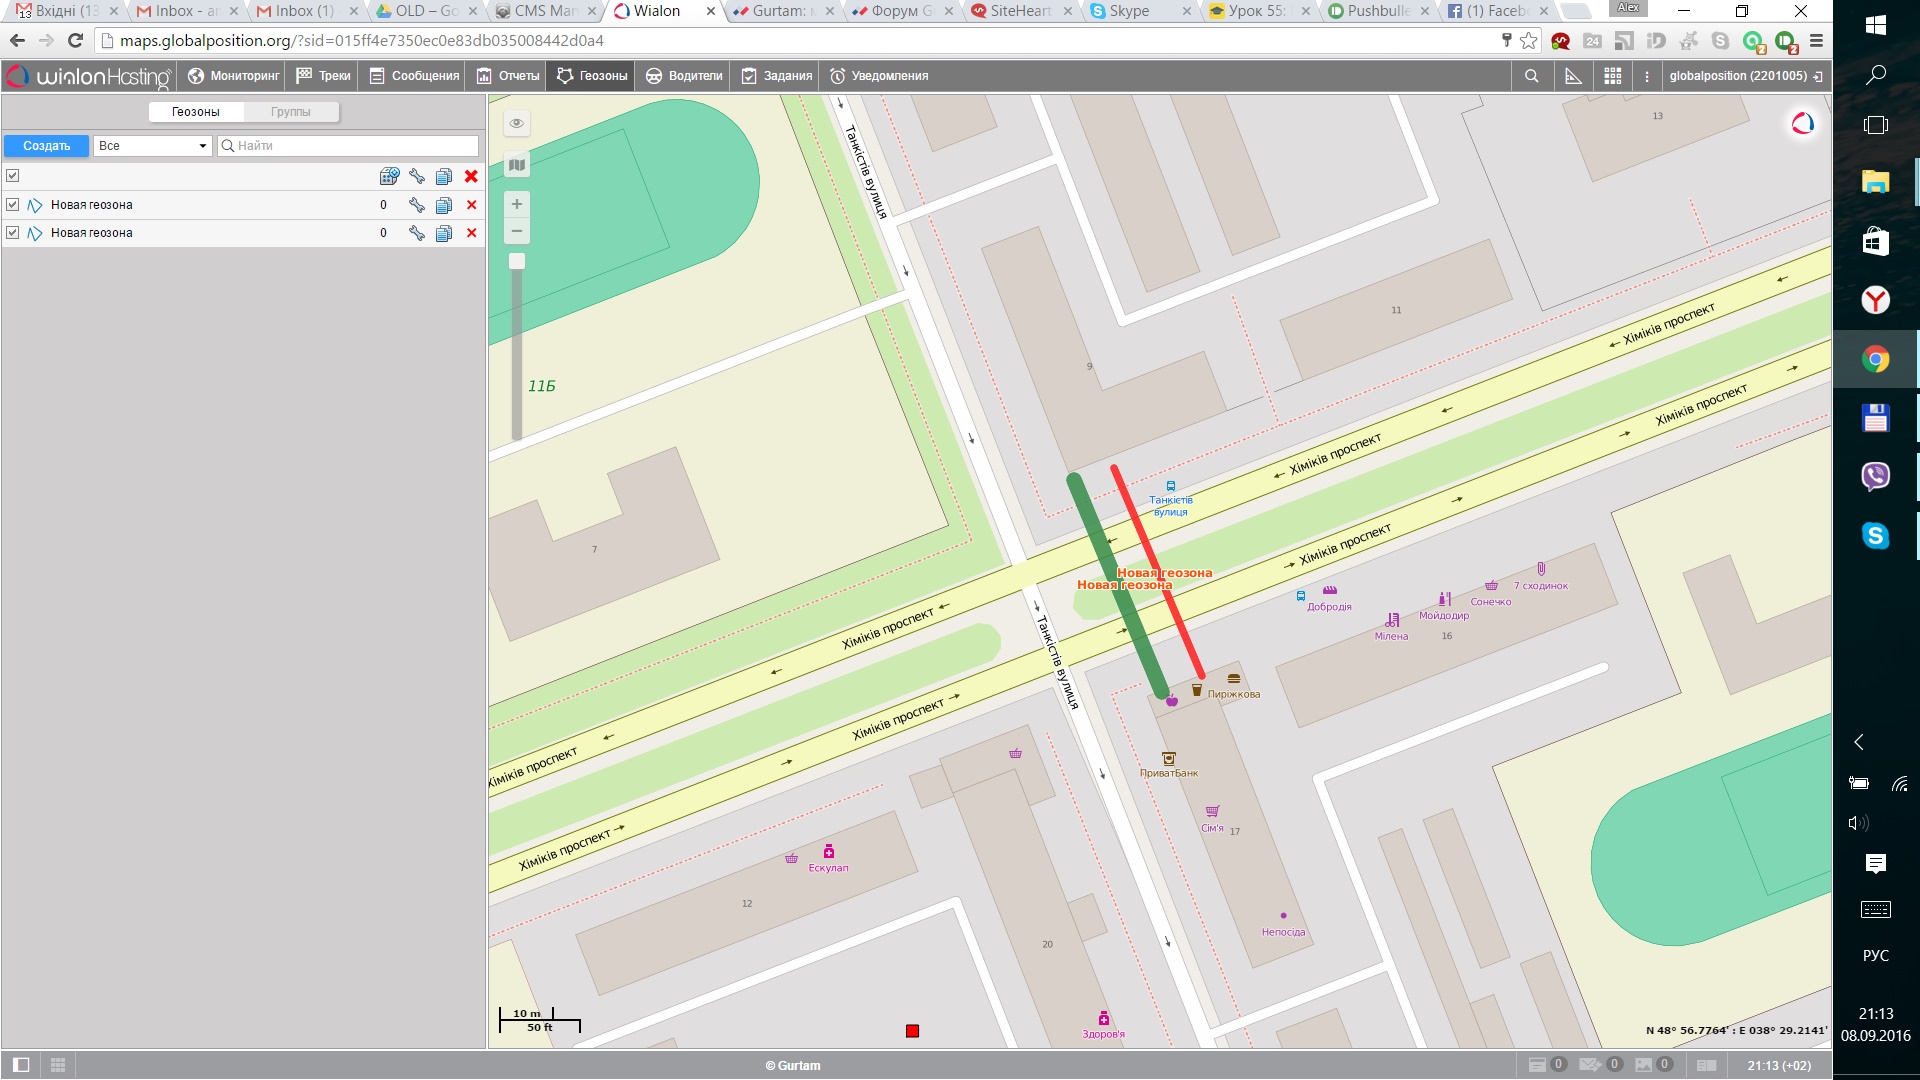Image resolution: width=1920 pixels, height=1080 pixels.
Task: Open the Отчеты menu item
Action: pos(508,76)
